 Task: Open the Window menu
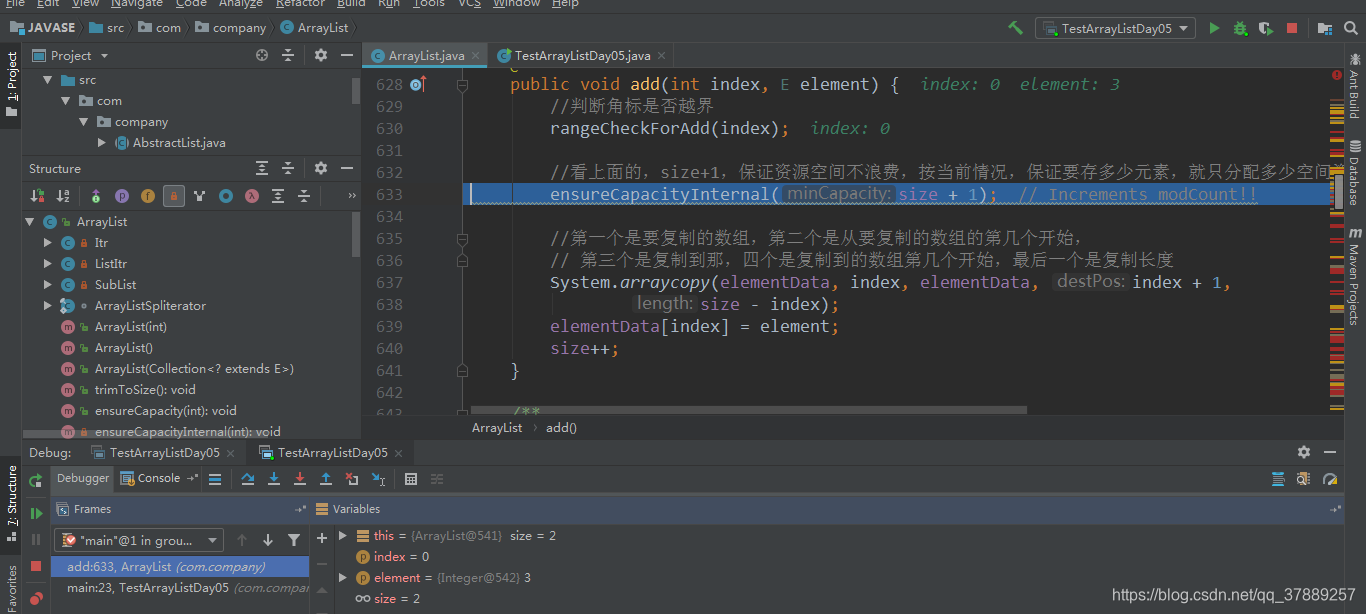[x=516, y=4]
